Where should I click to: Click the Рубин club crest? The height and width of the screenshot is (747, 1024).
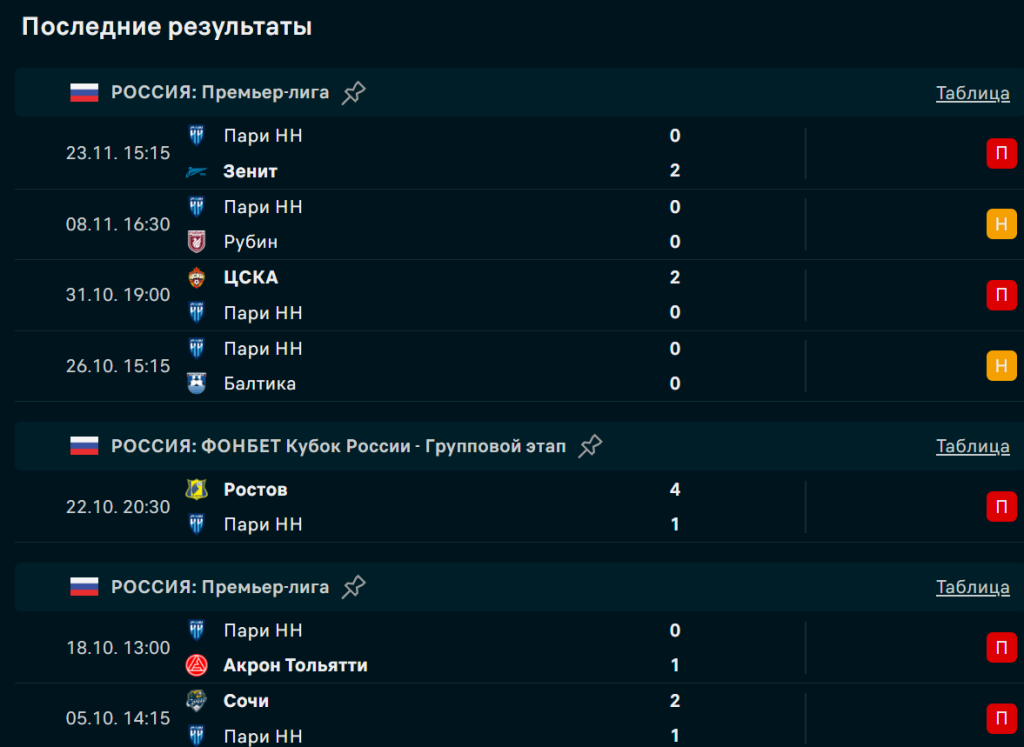pos(197,242)
